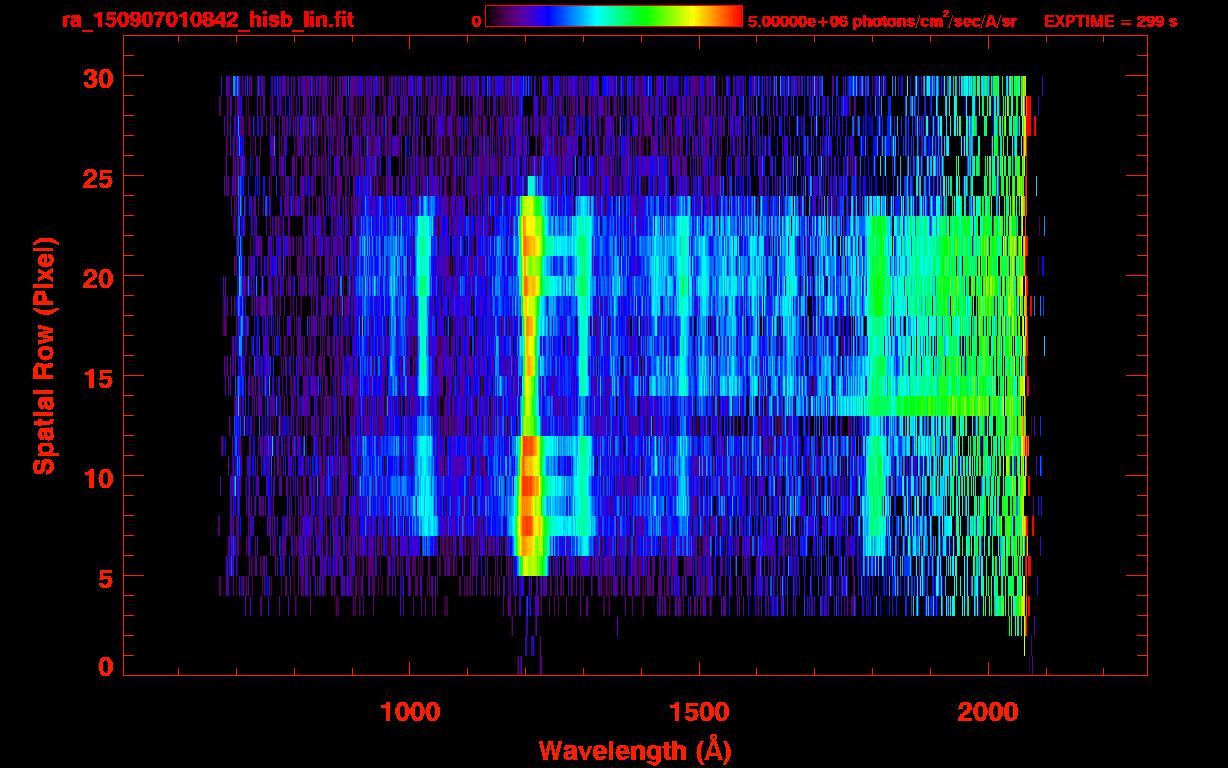Click the colorbar minimum label 0
This screenshot has width=1228, height=768.
point(476,21)
